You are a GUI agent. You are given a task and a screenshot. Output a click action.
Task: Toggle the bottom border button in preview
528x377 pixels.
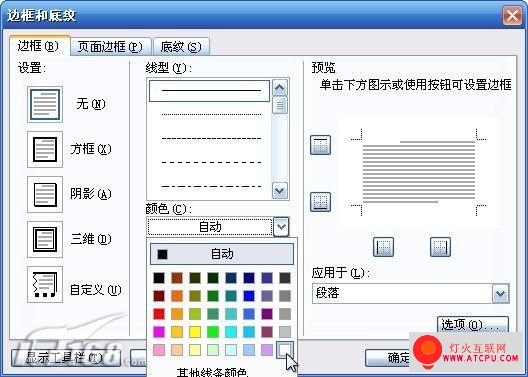point(320,202)
